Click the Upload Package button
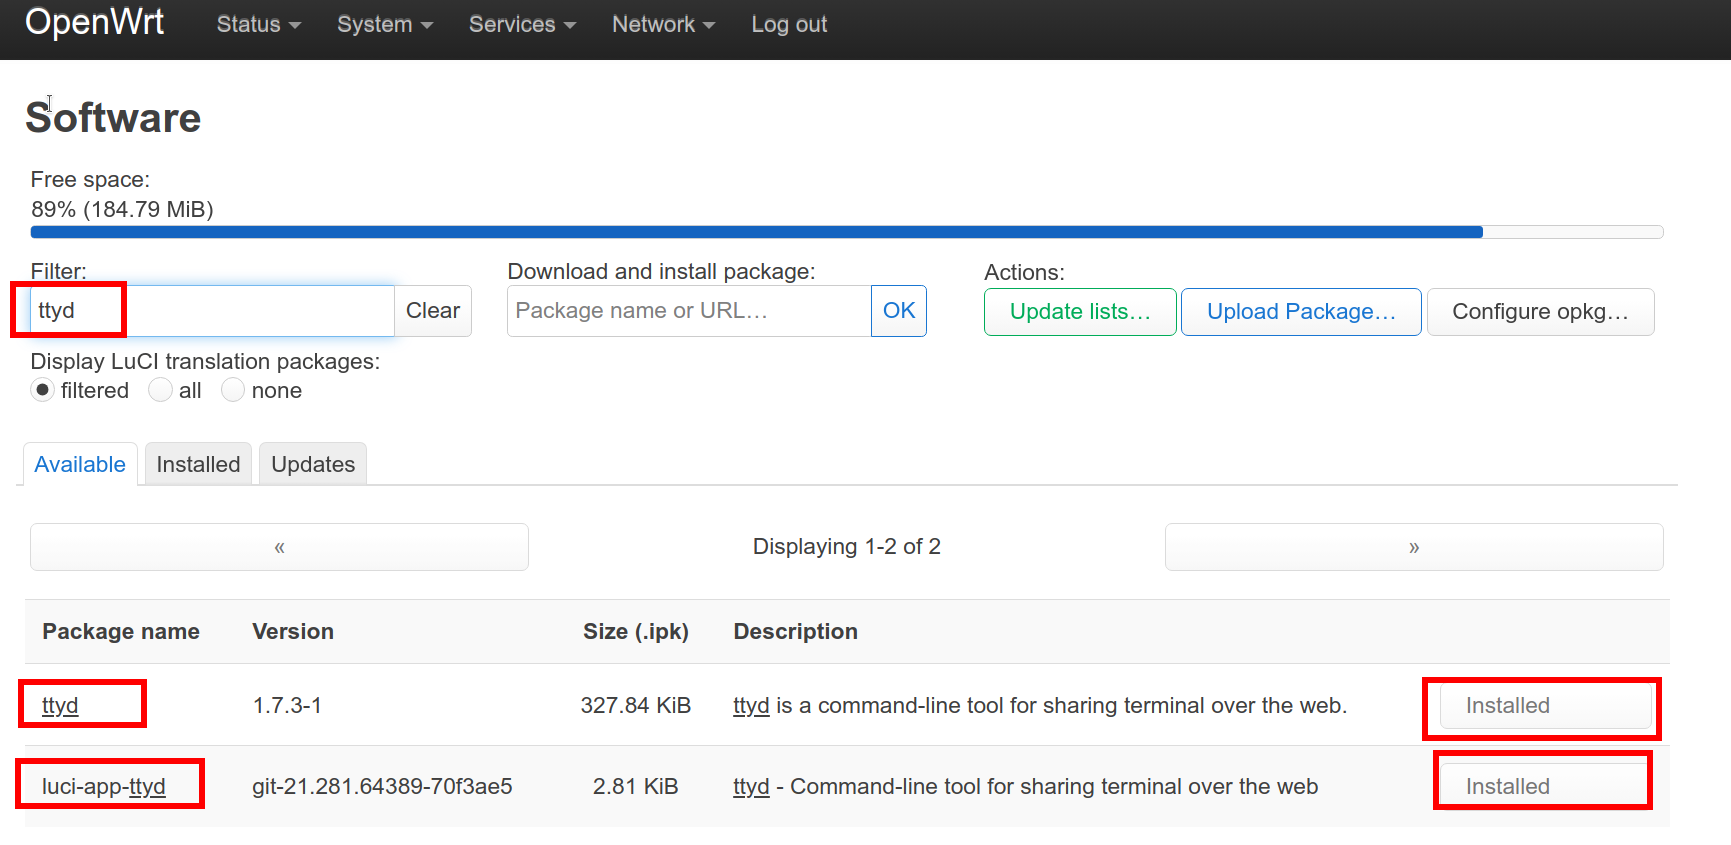Viewport: 1731px width, 845px height. click(x=1300, y=312)
